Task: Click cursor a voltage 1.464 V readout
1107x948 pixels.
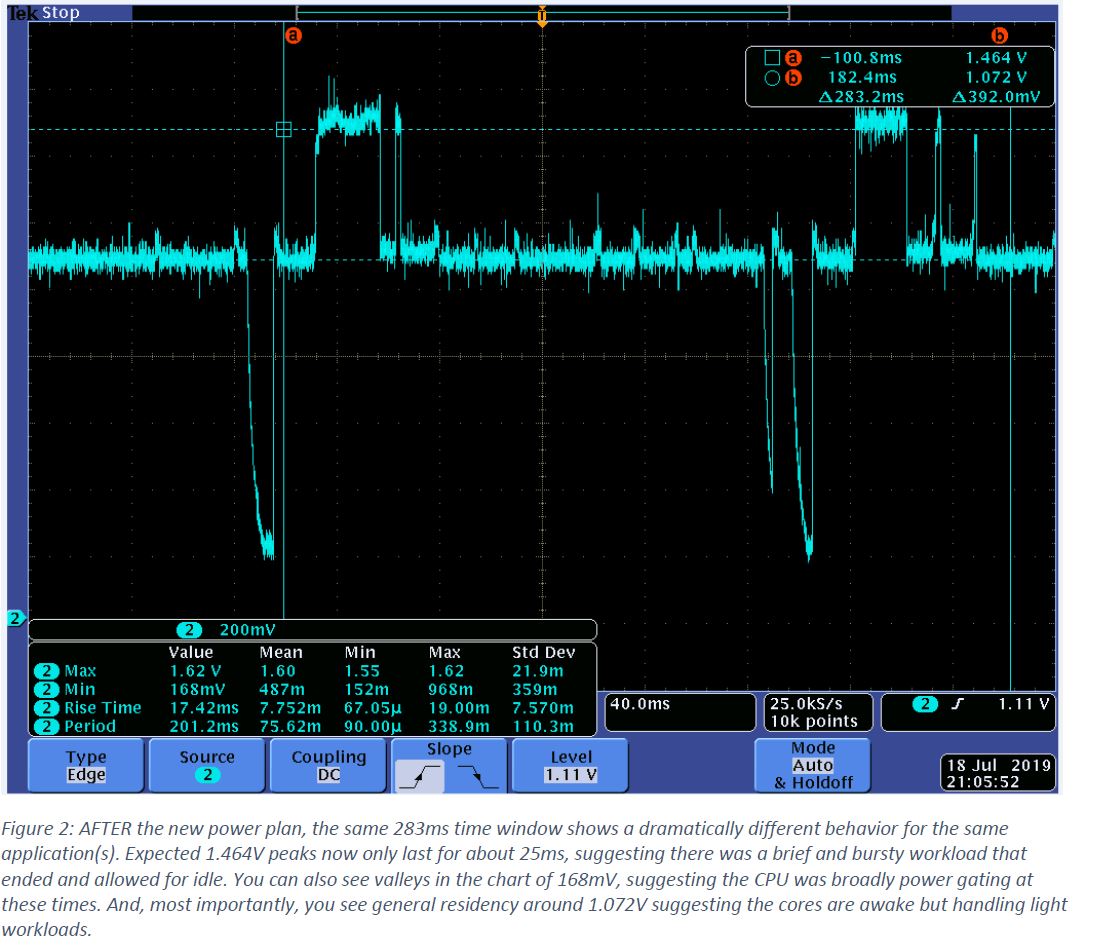Action: coord(996,58)
